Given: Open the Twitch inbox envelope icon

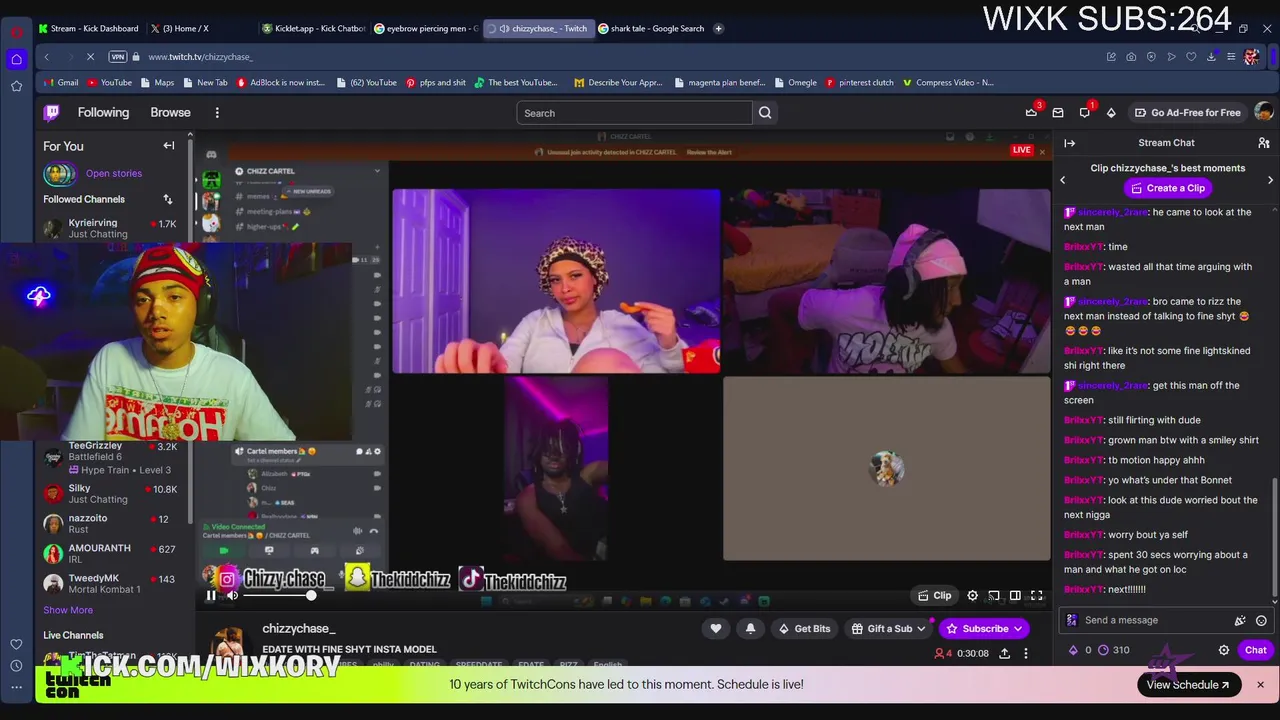Looking at the screenshot, I should 1058,113.
